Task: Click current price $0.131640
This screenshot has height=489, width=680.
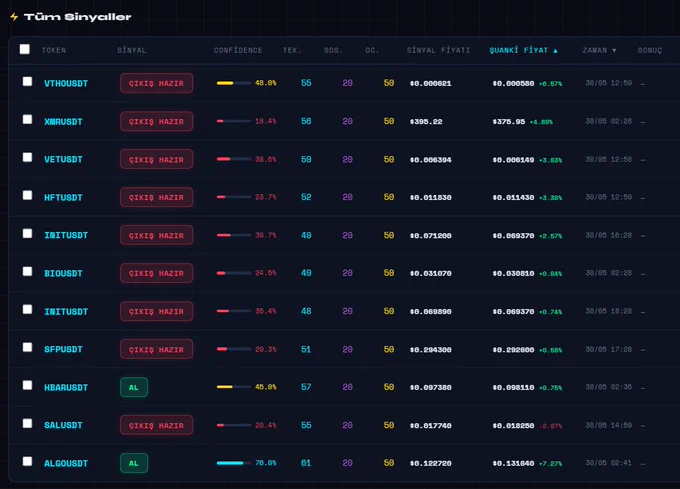Action: tap(513, 463)
